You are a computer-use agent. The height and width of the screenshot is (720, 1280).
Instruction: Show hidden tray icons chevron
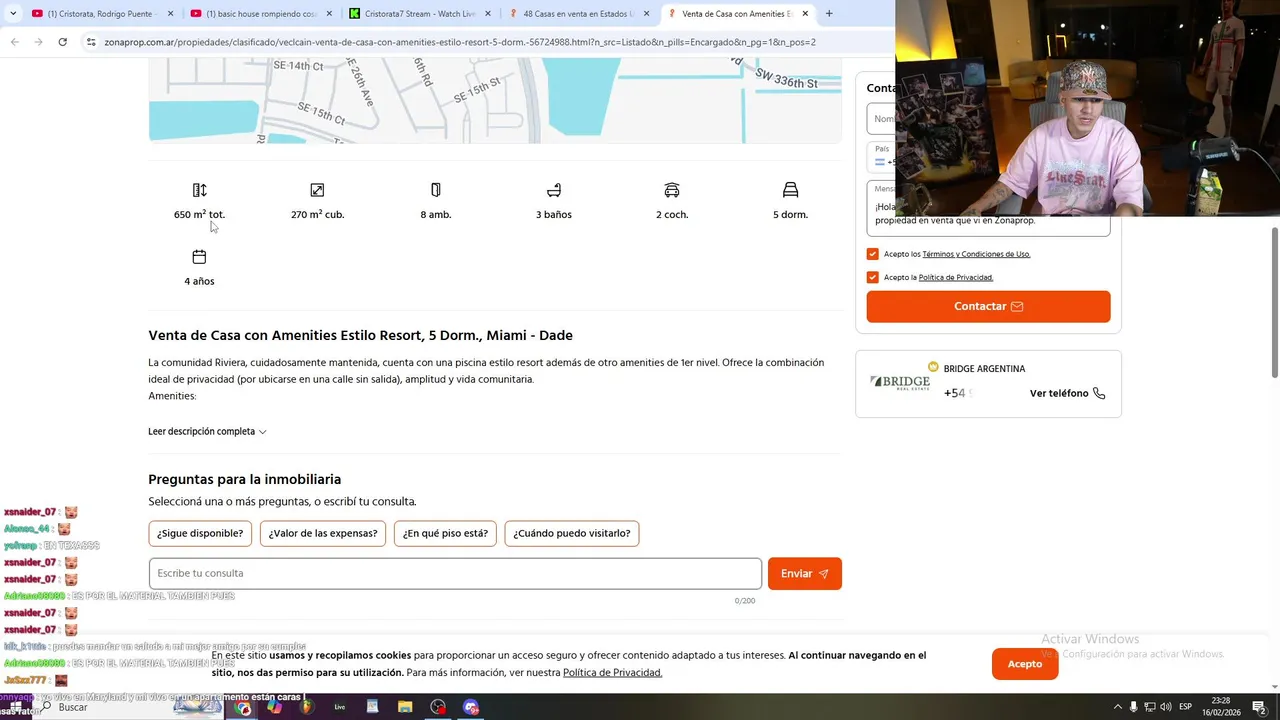1118,707
